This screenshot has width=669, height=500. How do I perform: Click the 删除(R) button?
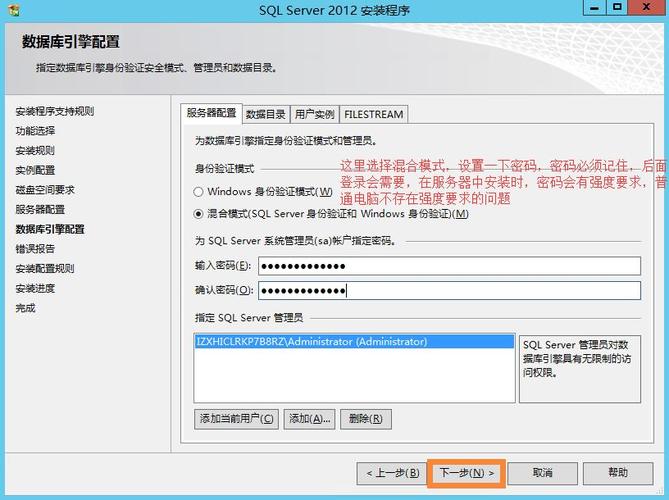pyautogui.click(x=366, y=419)
